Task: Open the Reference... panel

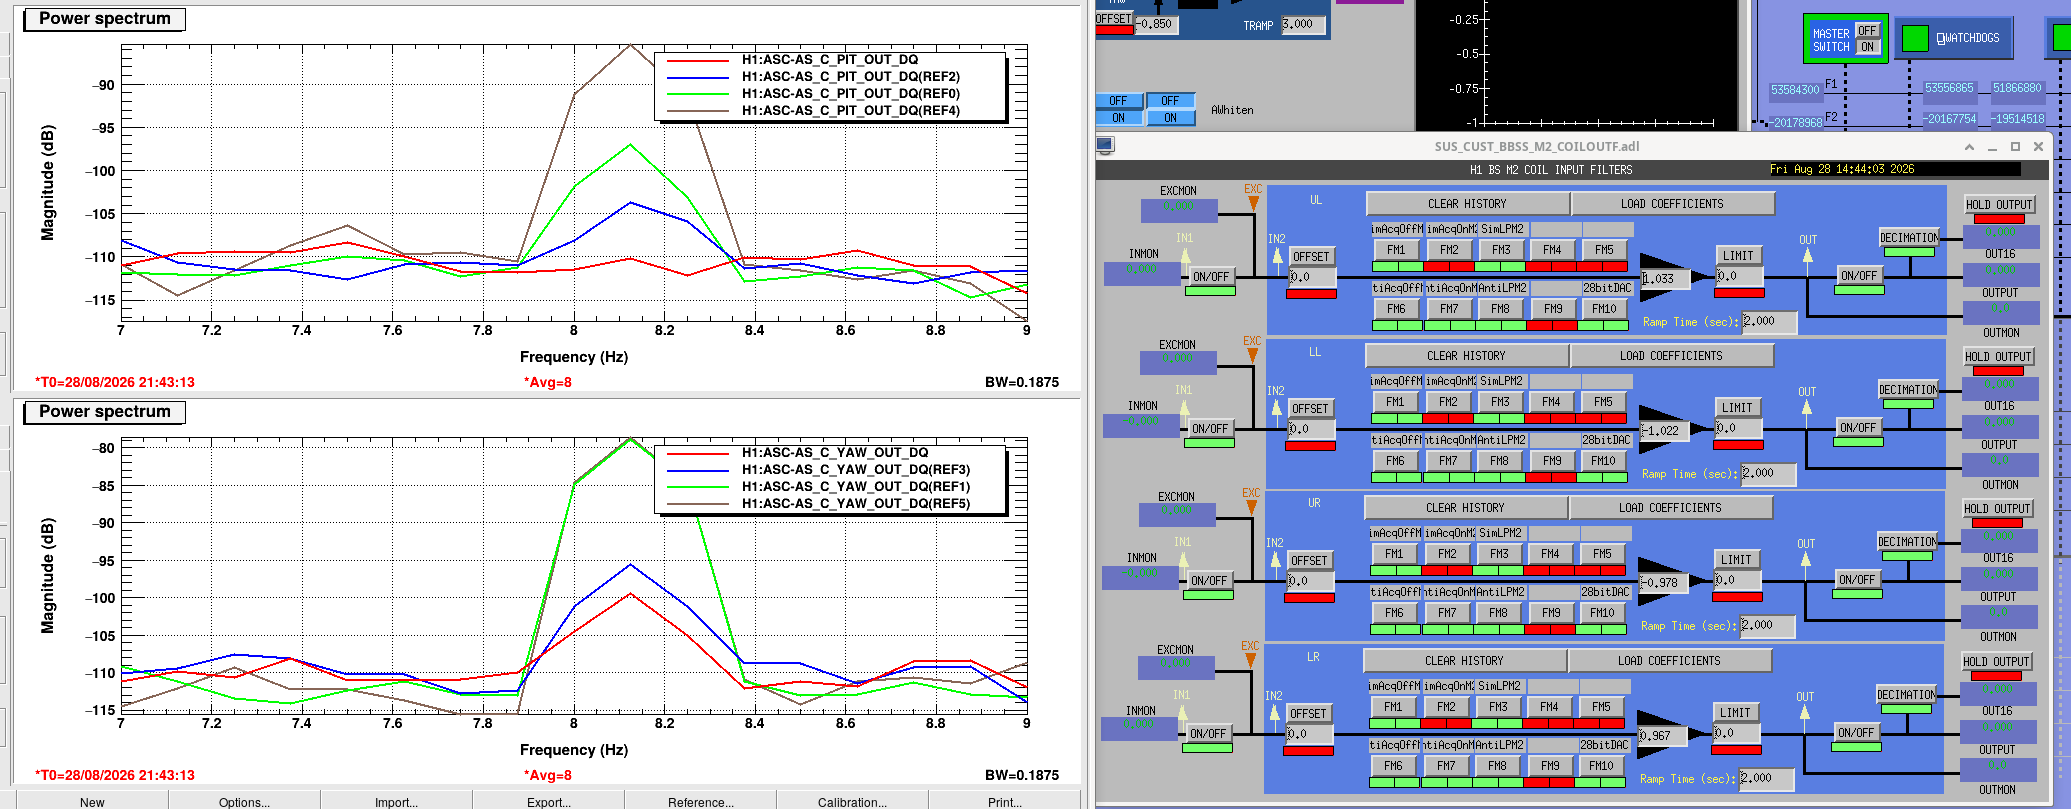Action: (700, 801)
